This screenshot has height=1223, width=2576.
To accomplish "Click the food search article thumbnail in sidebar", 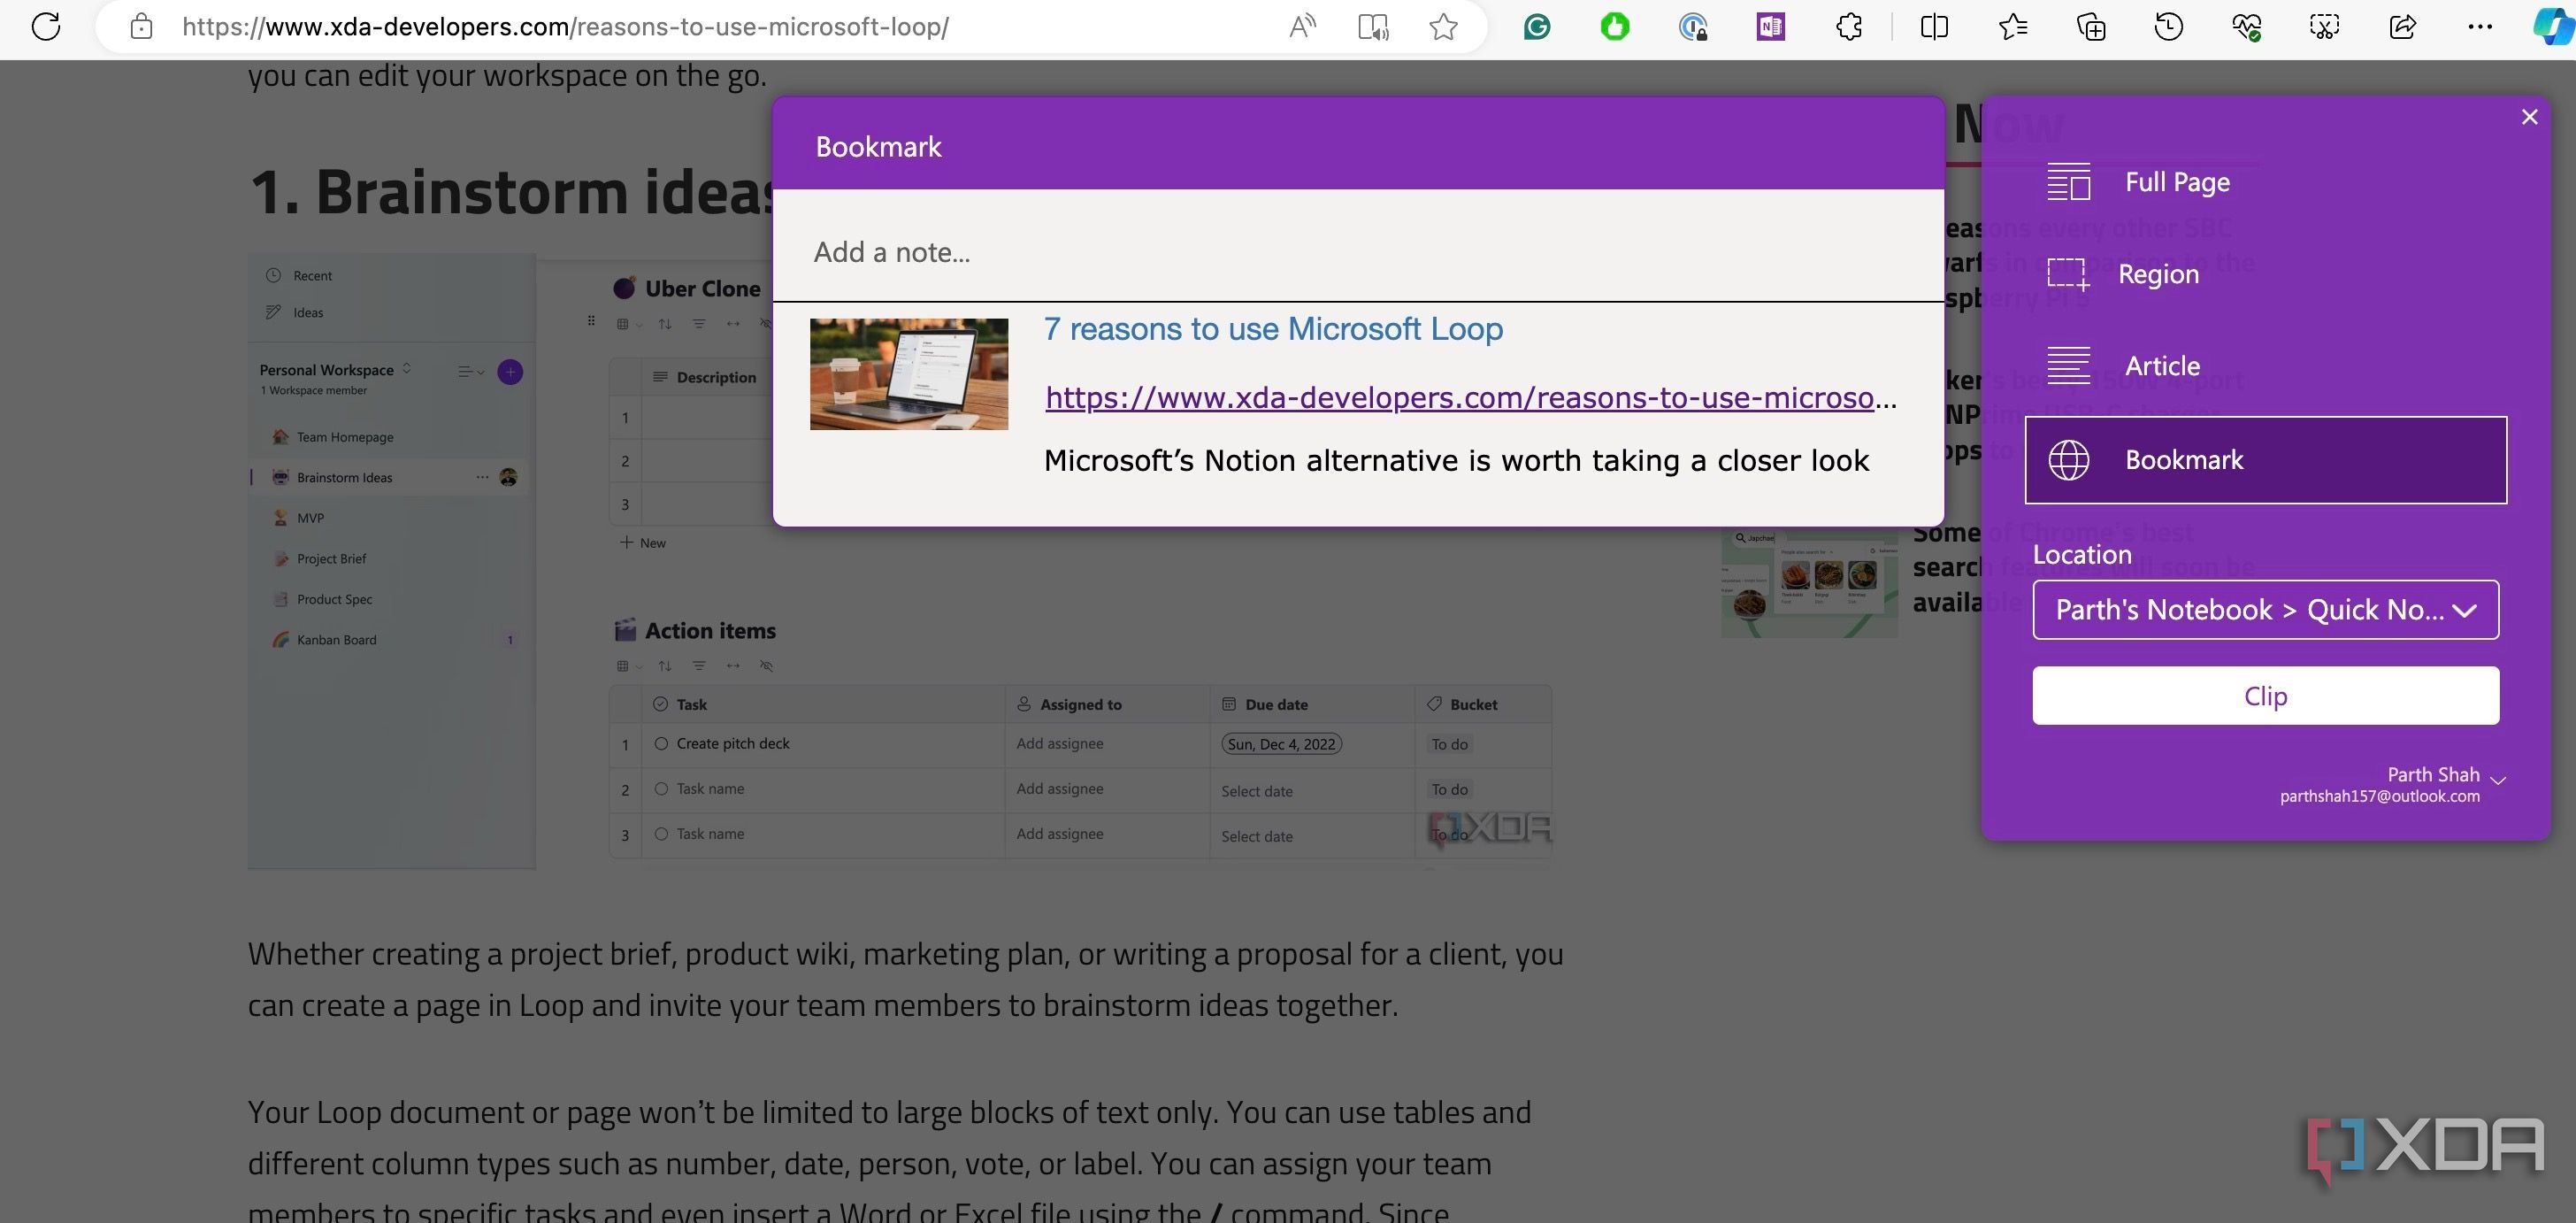I will [1809, 581].
